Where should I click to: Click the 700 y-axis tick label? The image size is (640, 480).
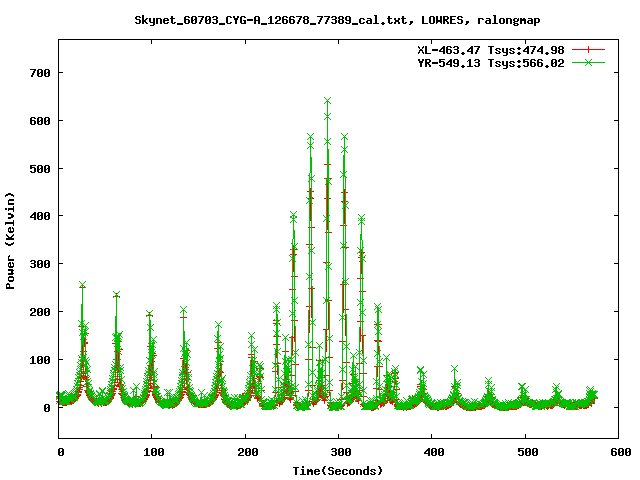[40, 73]
